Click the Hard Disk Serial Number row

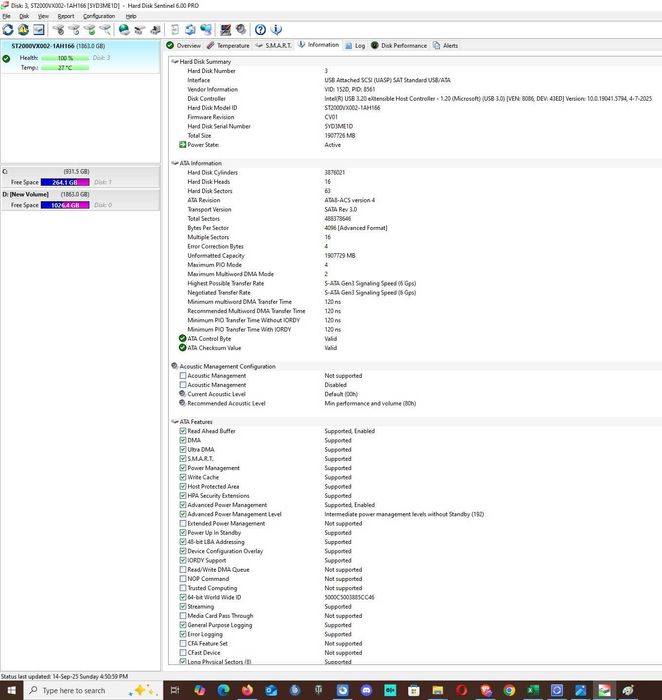coord(415,126)
